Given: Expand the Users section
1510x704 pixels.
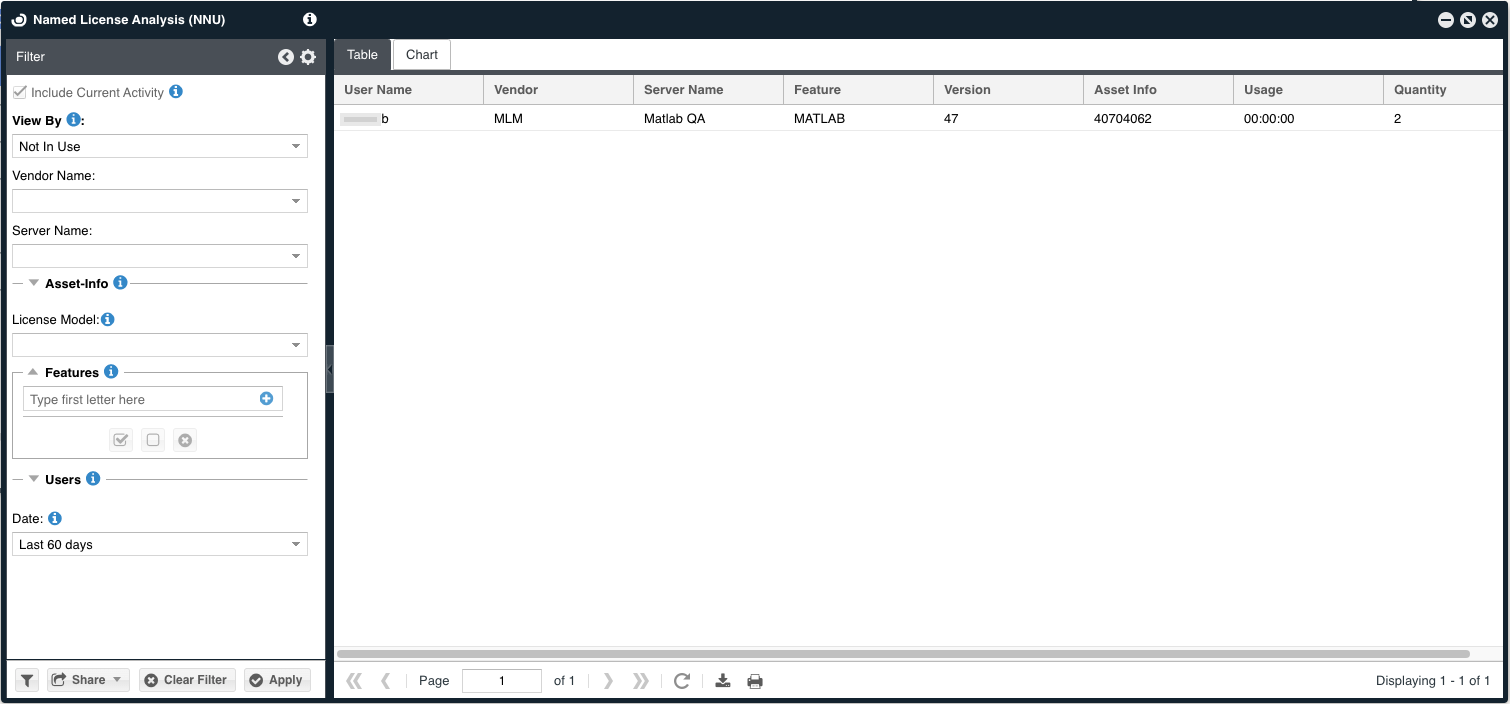Looking at the screenshot, I should (x=35, y=479).
